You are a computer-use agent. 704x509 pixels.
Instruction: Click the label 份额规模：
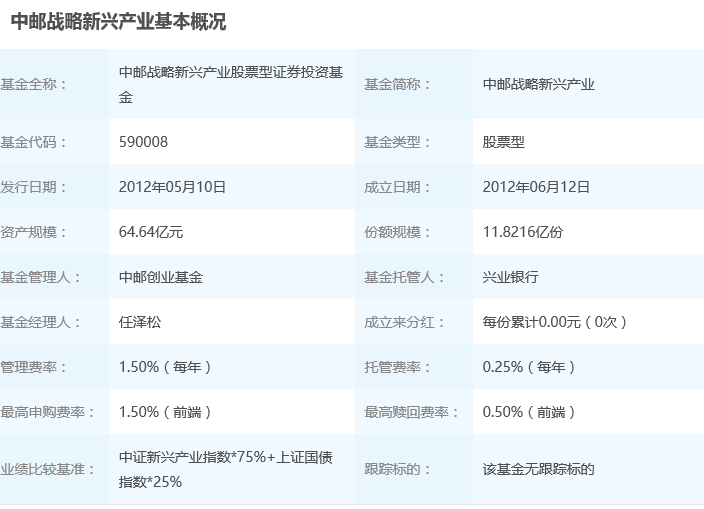(398, 232)
